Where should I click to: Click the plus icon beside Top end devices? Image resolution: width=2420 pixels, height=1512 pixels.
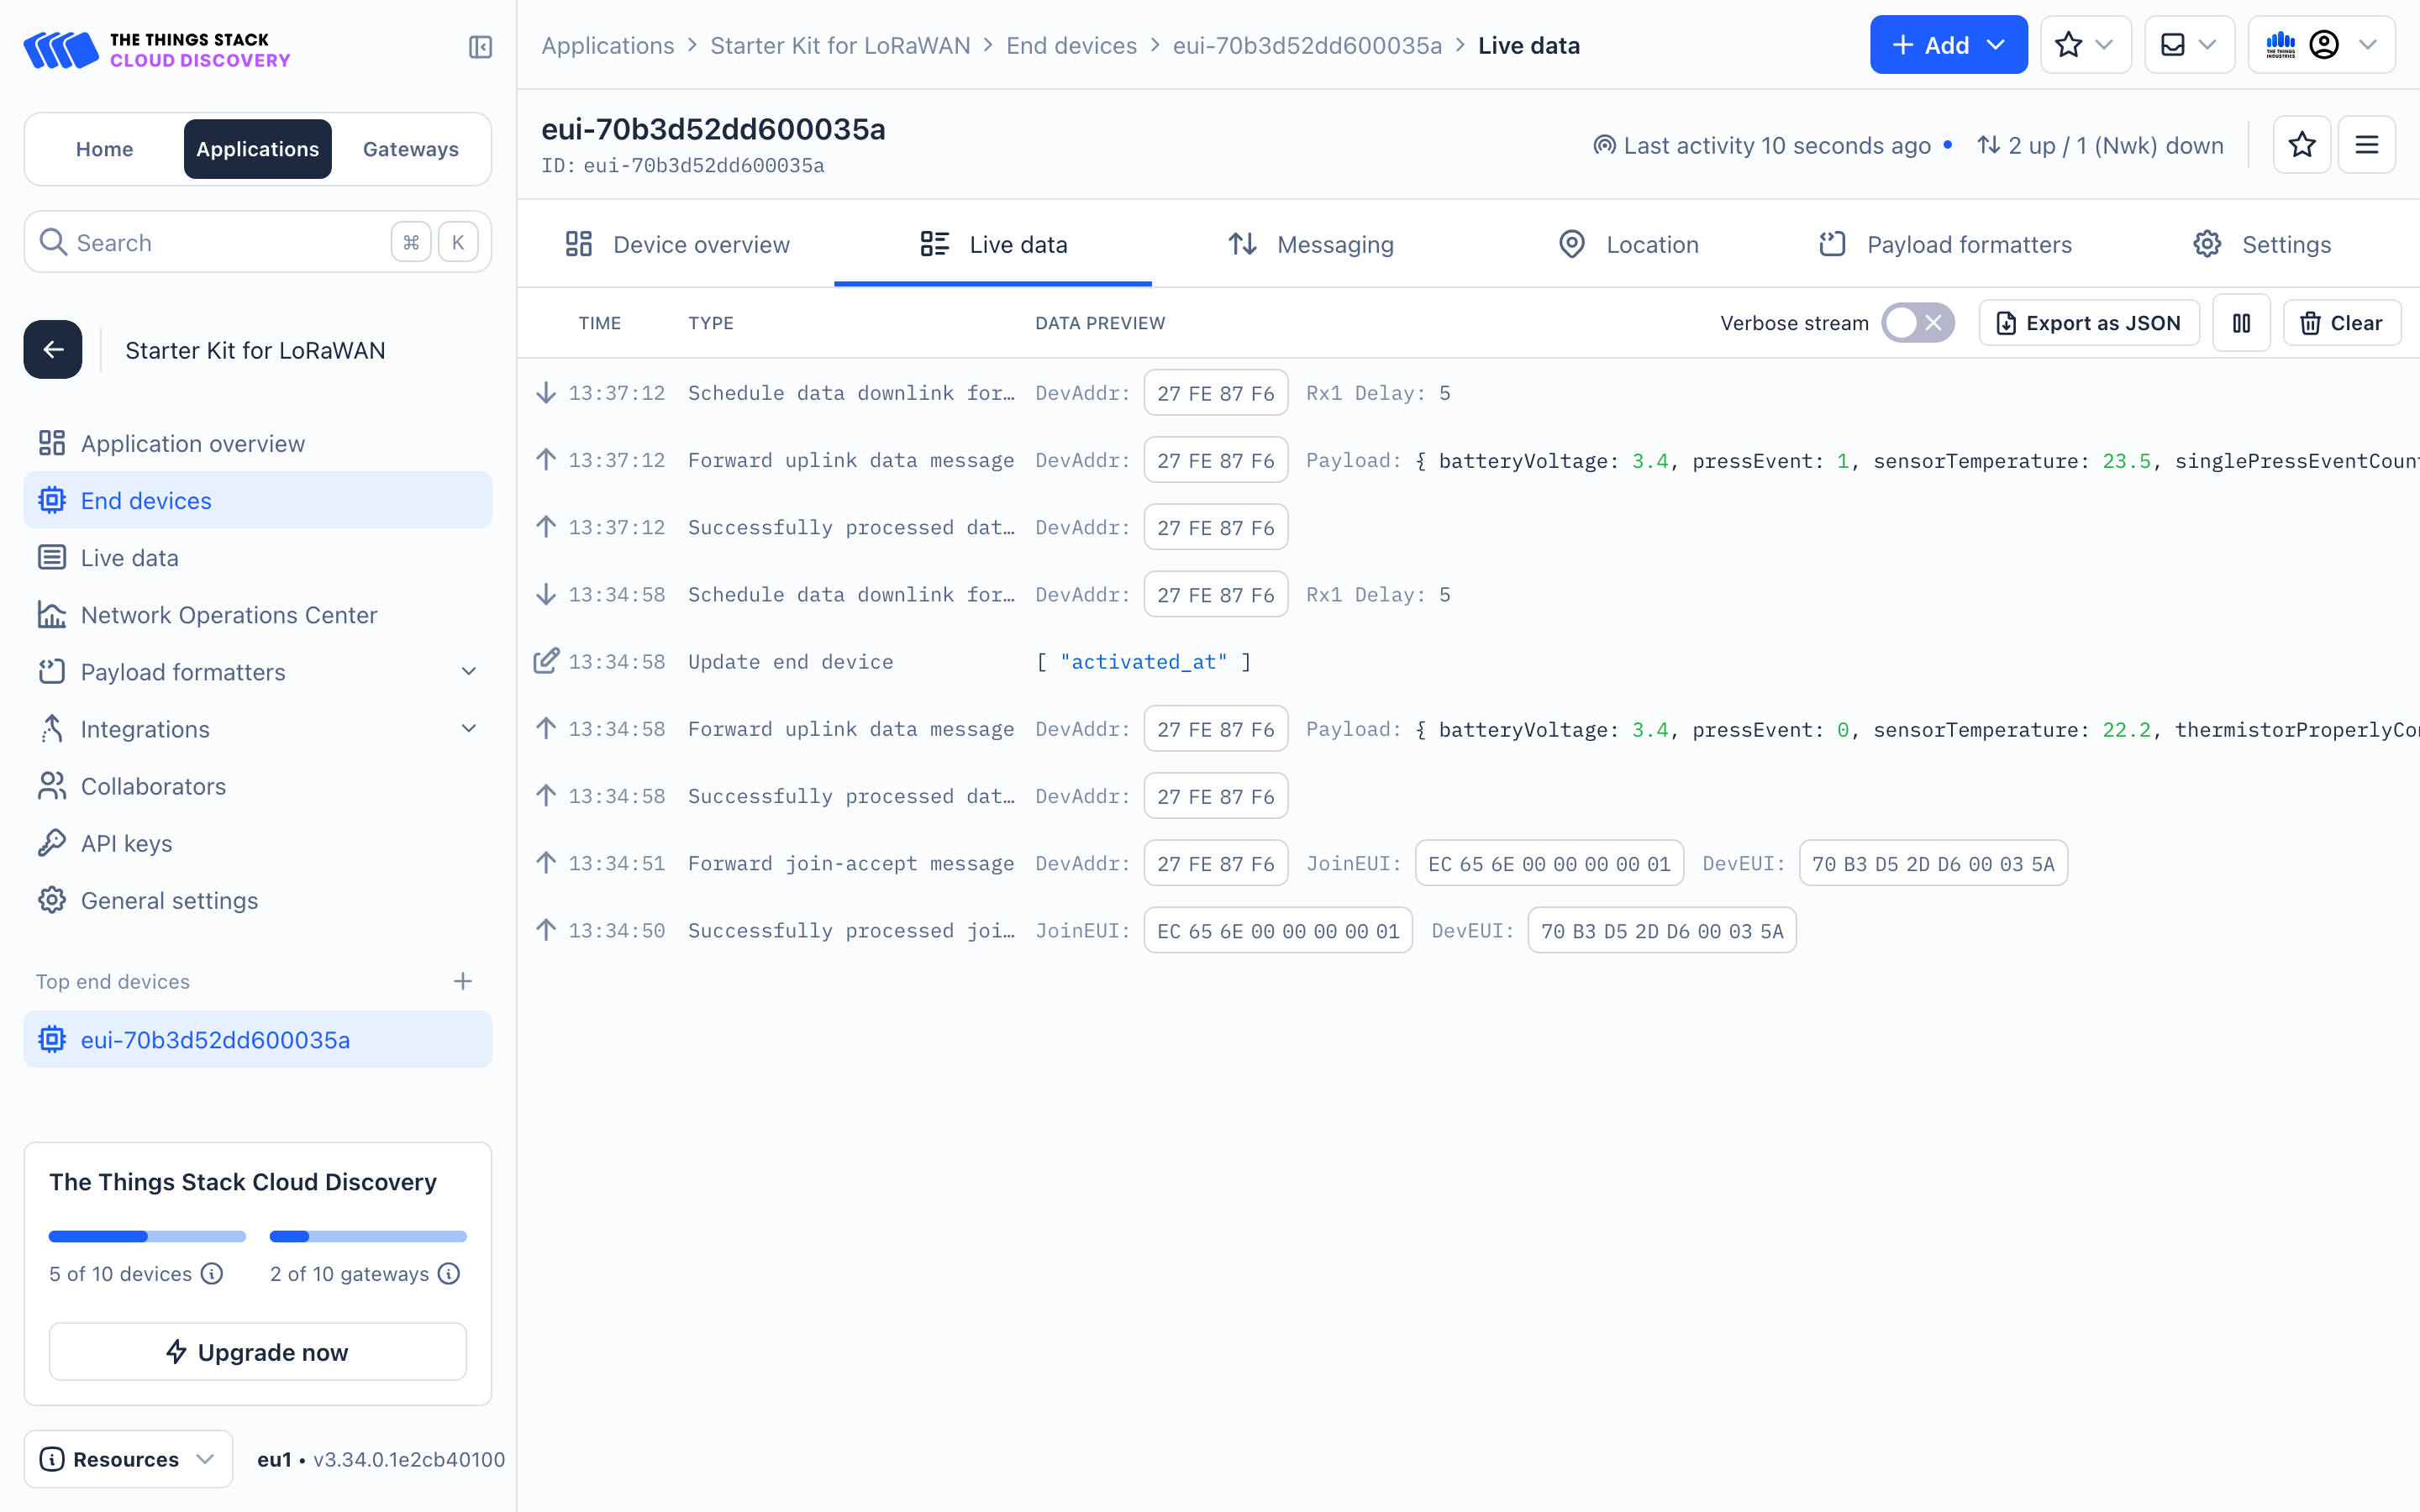(462, 981)
